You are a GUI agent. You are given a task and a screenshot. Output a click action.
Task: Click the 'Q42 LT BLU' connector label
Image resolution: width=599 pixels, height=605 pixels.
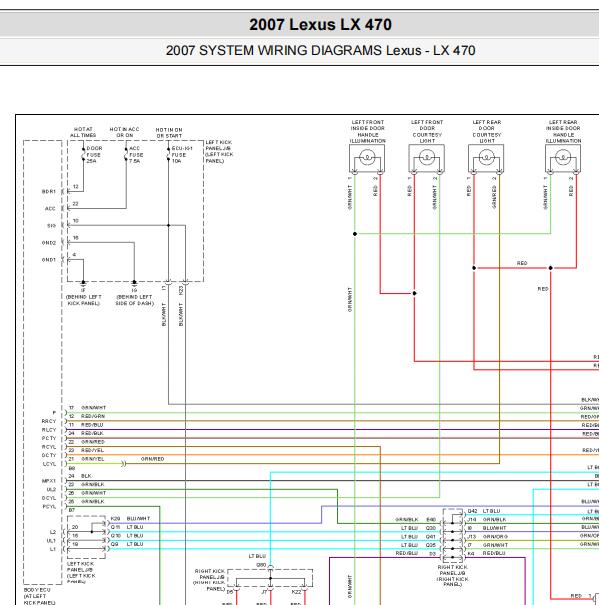coord(484,511)
